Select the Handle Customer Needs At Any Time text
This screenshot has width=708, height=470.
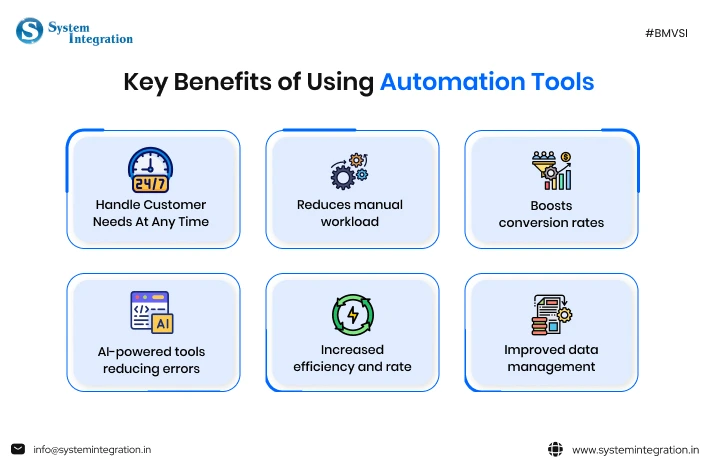click(151, 213)
